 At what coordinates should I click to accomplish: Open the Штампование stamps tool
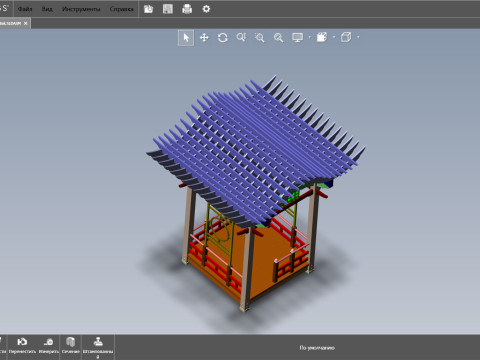click(x=98, y=347)
